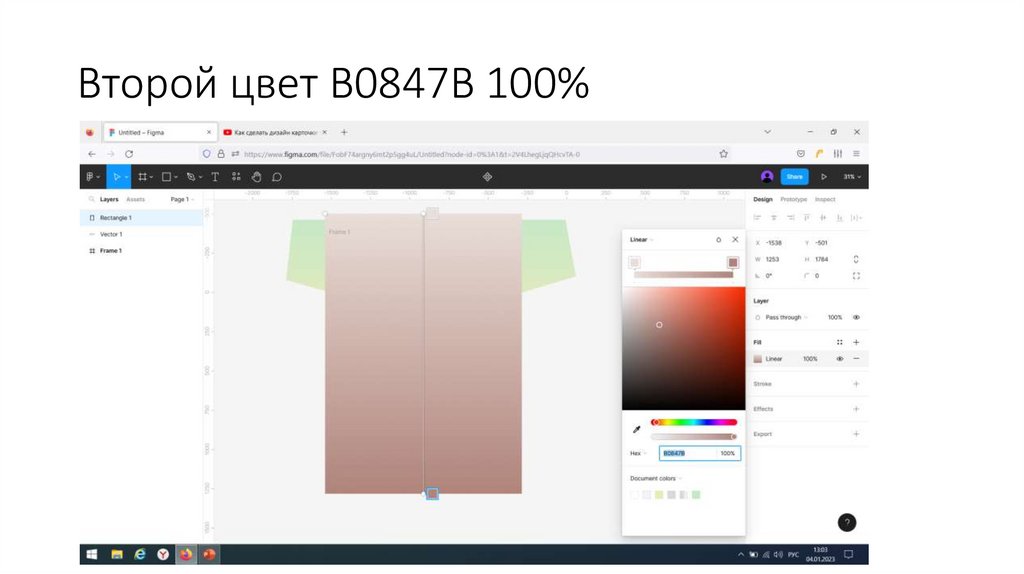Select the Vector 1 layer
The width and height of the screenshot is (1024, 574).
[141, 234]
